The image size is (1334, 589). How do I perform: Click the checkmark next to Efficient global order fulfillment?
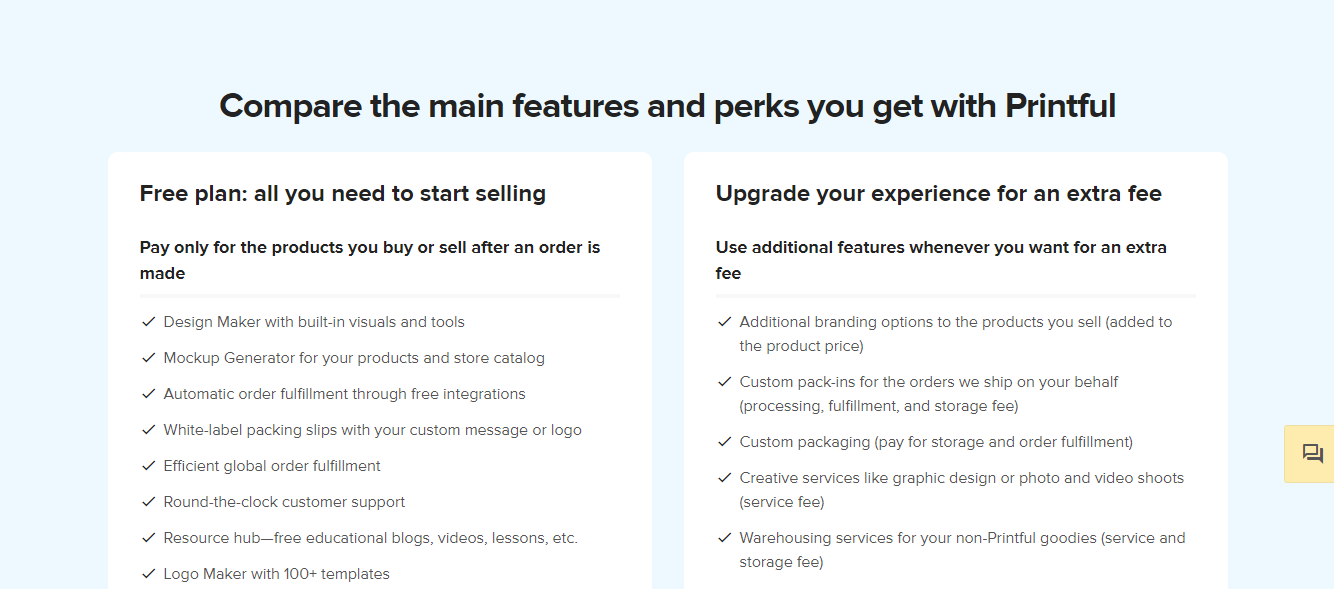pyautogui.click(x=147, y=465)
